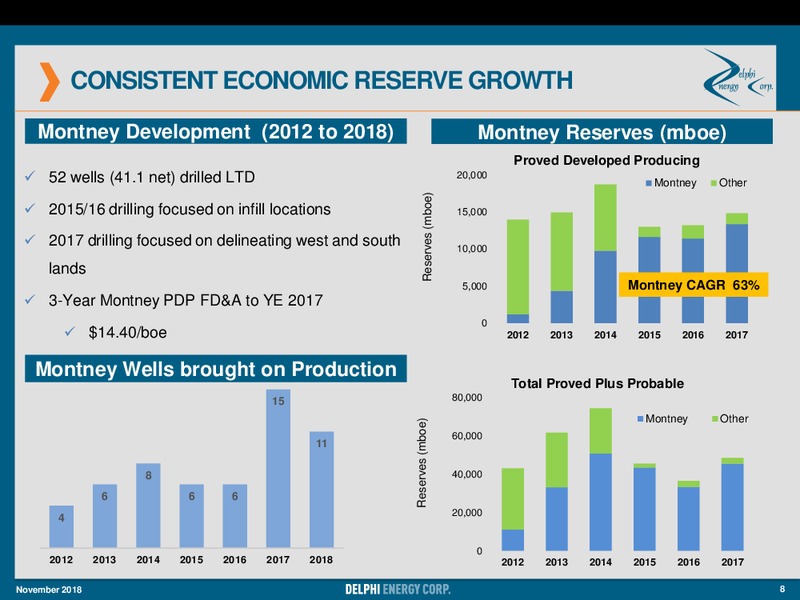Click the '5,000' axis label

474,286
